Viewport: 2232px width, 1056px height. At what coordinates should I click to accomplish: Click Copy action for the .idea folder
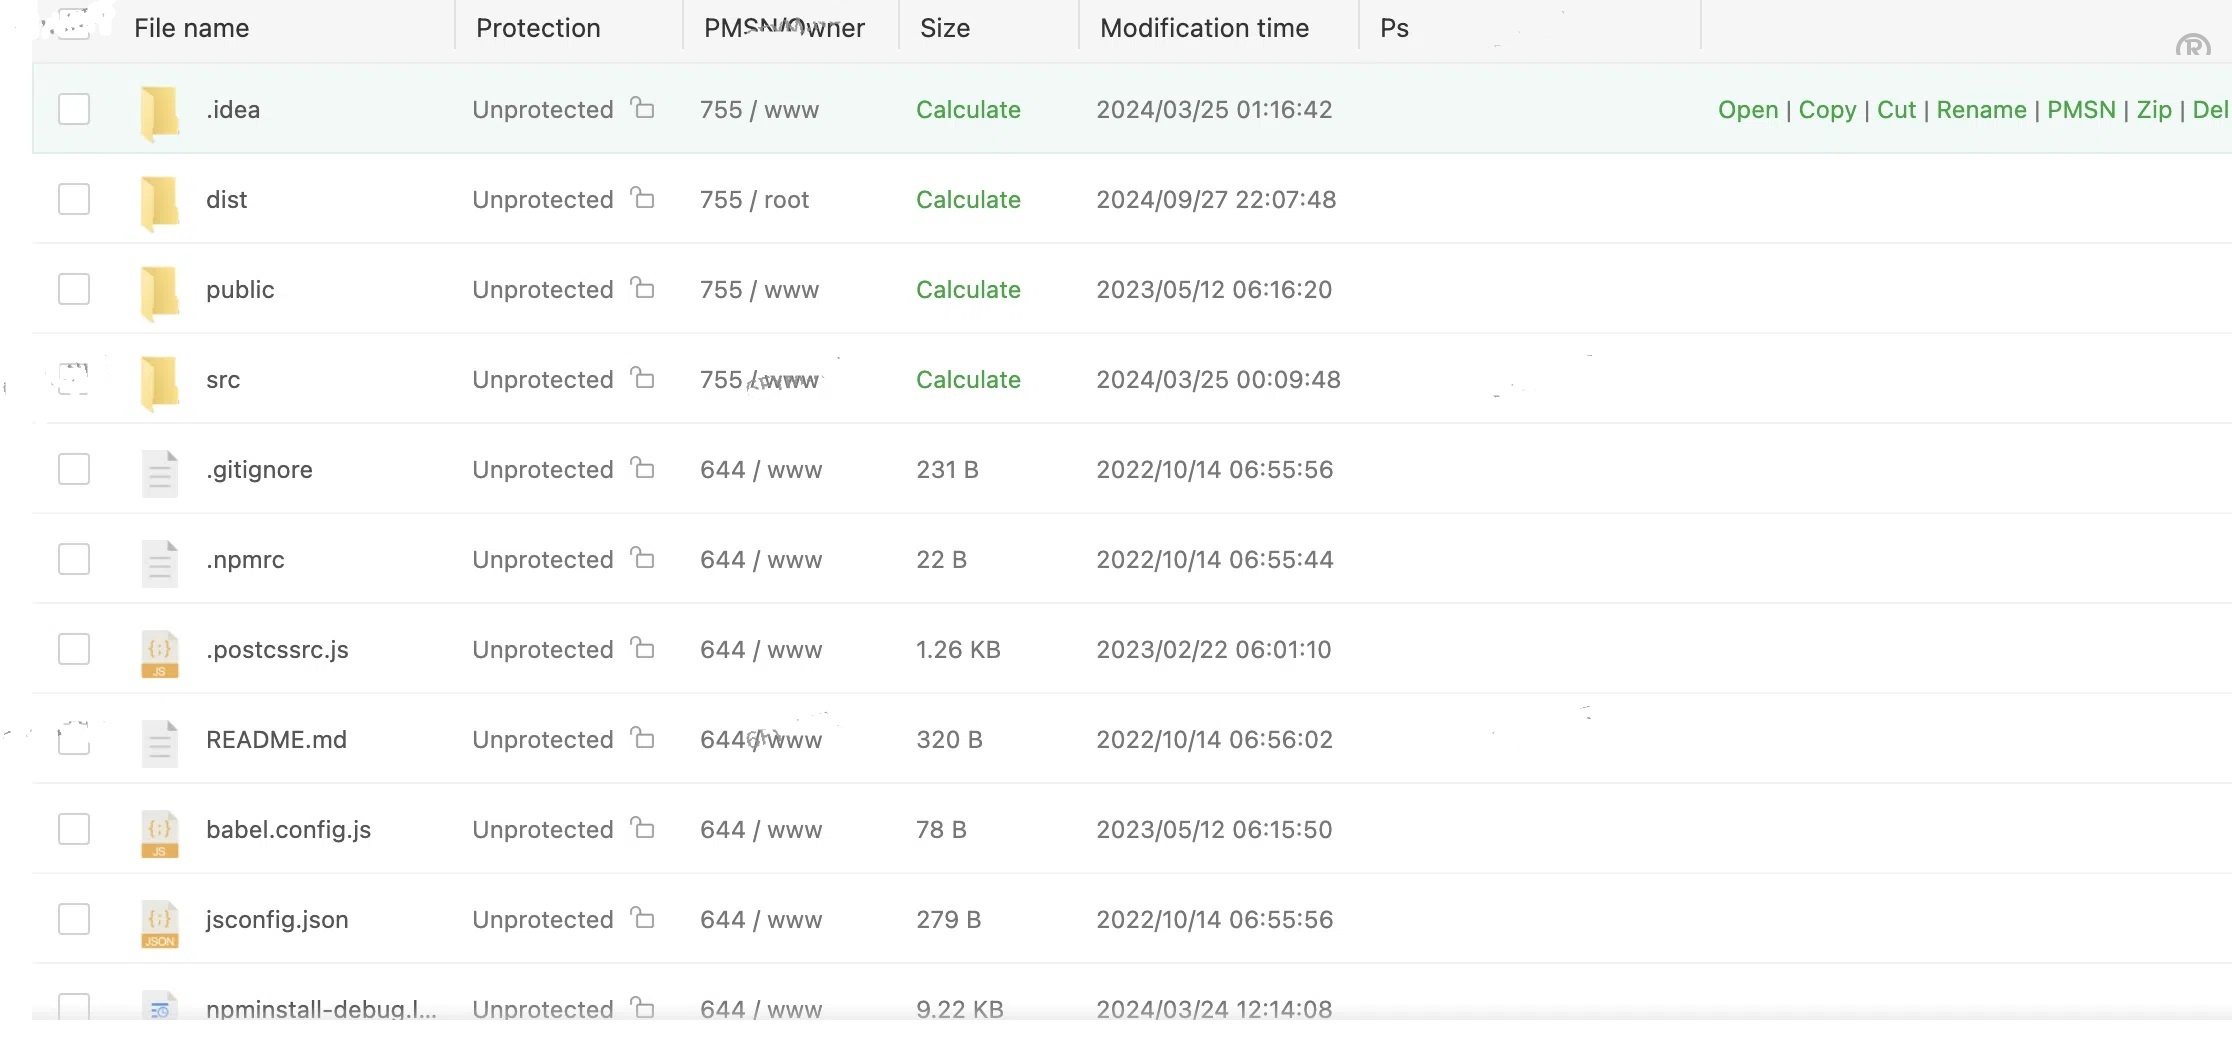tap(1826, 110)
